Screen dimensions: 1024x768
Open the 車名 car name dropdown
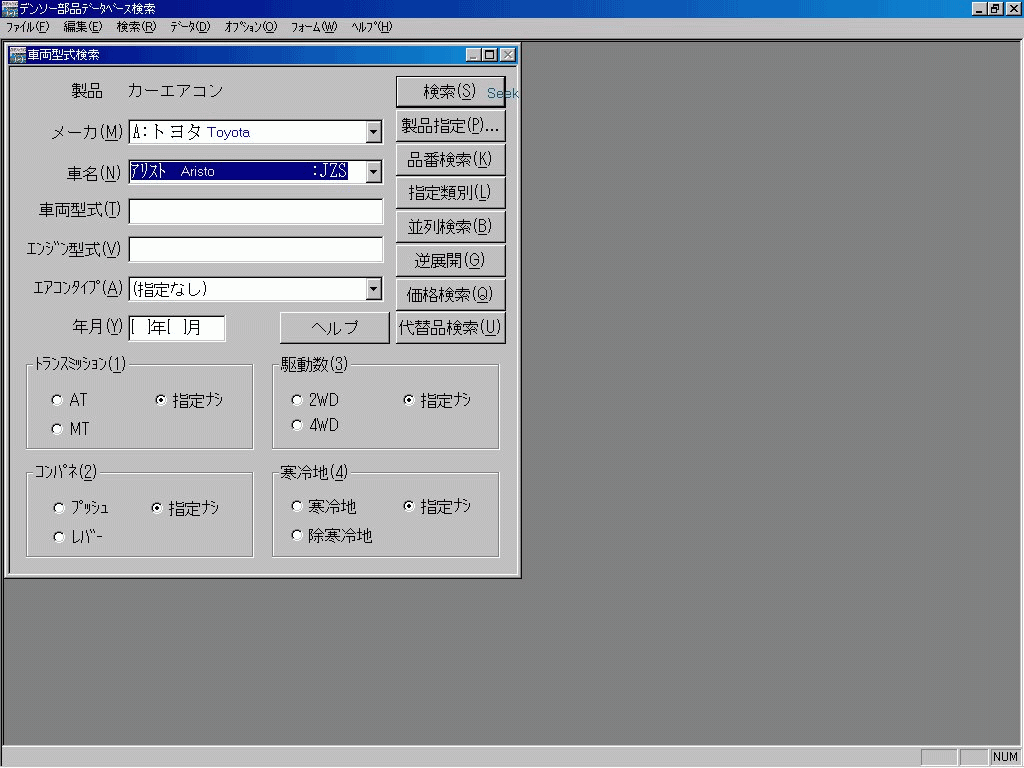click(x=373, y=171)
